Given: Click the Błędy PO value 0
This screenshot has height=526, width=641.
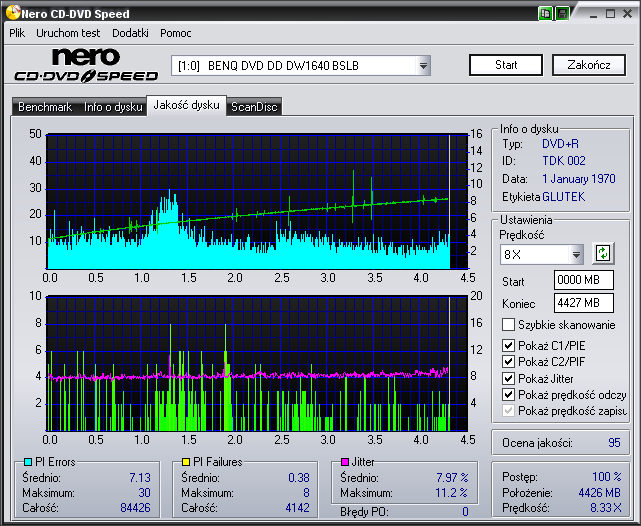Looking at the screenshot, I should point(465,512).
